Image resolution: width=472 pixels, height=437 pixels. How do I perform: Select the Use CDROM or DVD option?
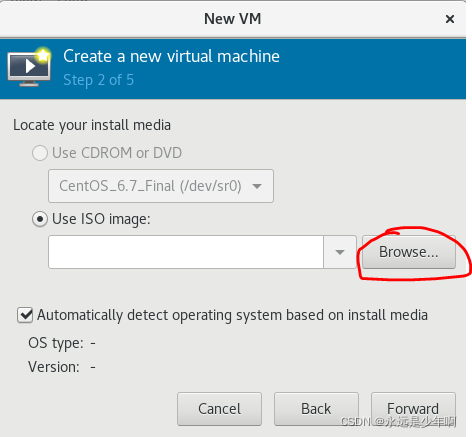pyautogui.click(x=40, y=153)
